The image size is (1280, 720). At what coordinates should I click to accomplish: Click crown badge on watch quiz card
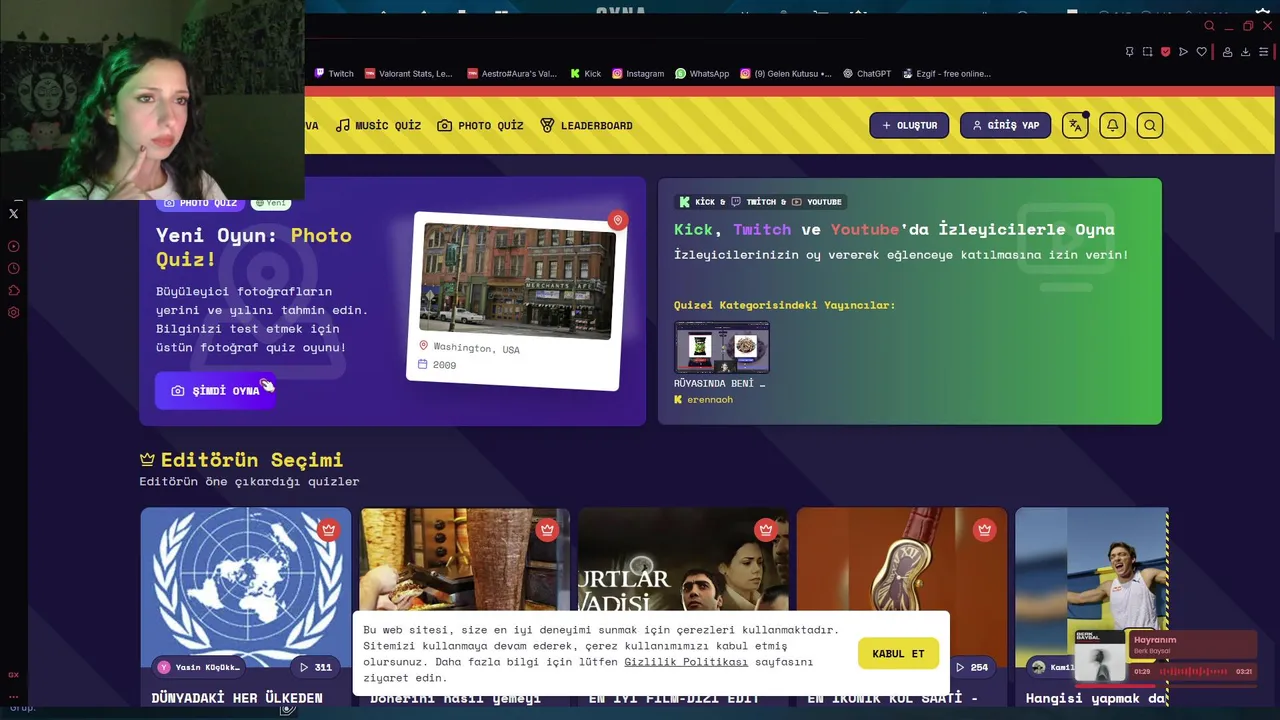pyautogui.click(x=985, y=530)
